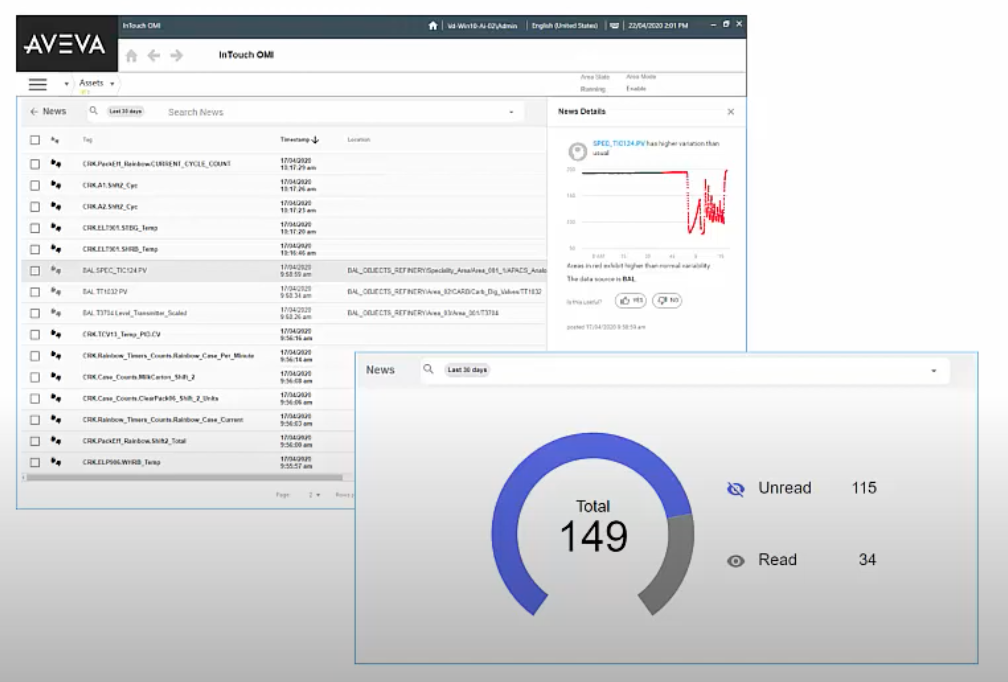Image resolution: width=1008 pixels, height=682 pixels.
Task: Expand the Assets breadcrumb dropdown
Action: [x=112, y=84]
